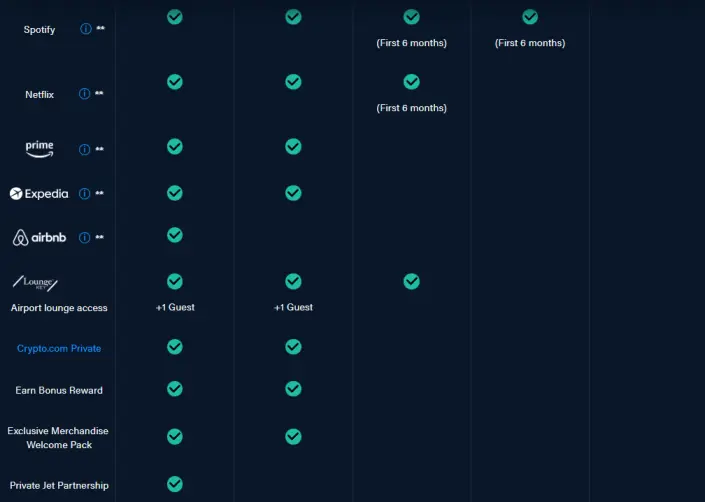Click the Netflix checkmark in the first column
The width and height of the screenshot is (705, 502).
point(175,82)
